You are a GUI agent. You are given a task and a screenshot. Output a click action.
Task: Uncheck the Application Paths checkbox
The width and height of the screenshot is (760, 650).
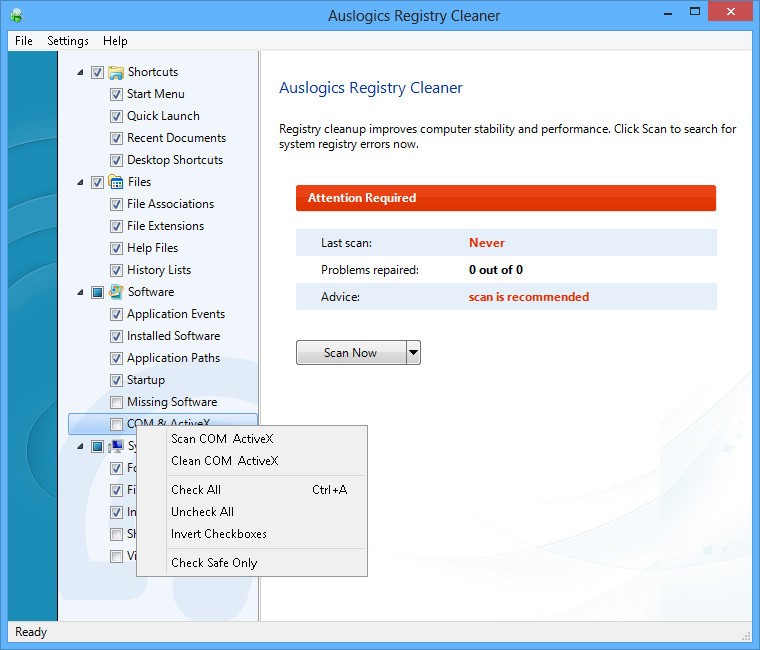[x=116, y=358]
